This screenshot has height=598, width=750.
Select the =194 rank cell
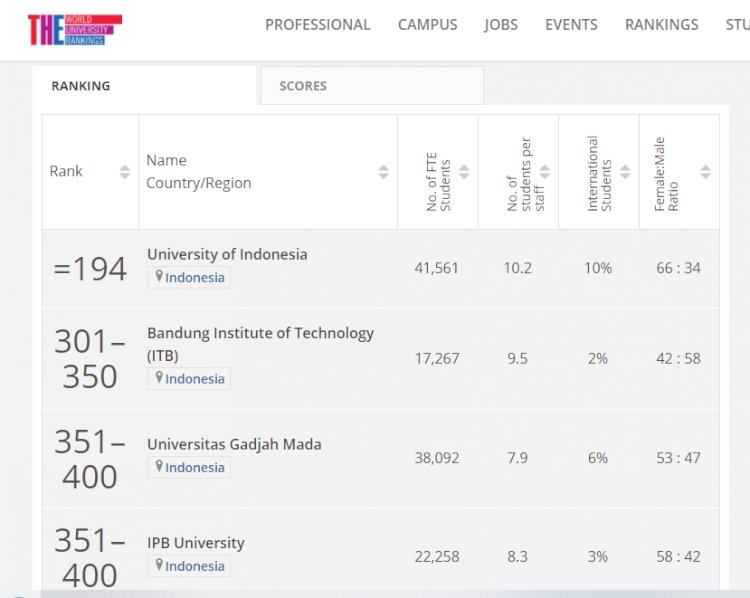pyautogui.click(x=90, y=268)
